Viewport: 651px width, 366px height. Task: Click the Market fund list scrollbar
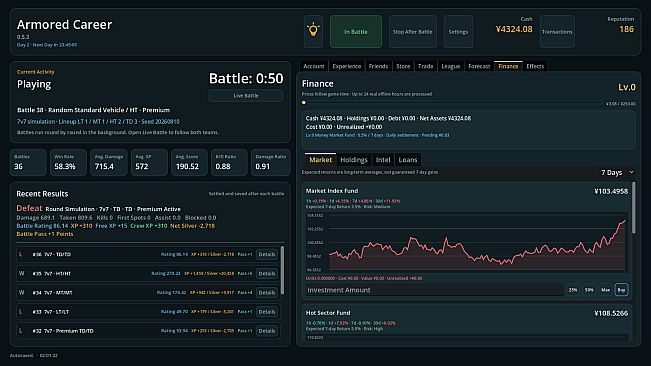coord(633,207)
